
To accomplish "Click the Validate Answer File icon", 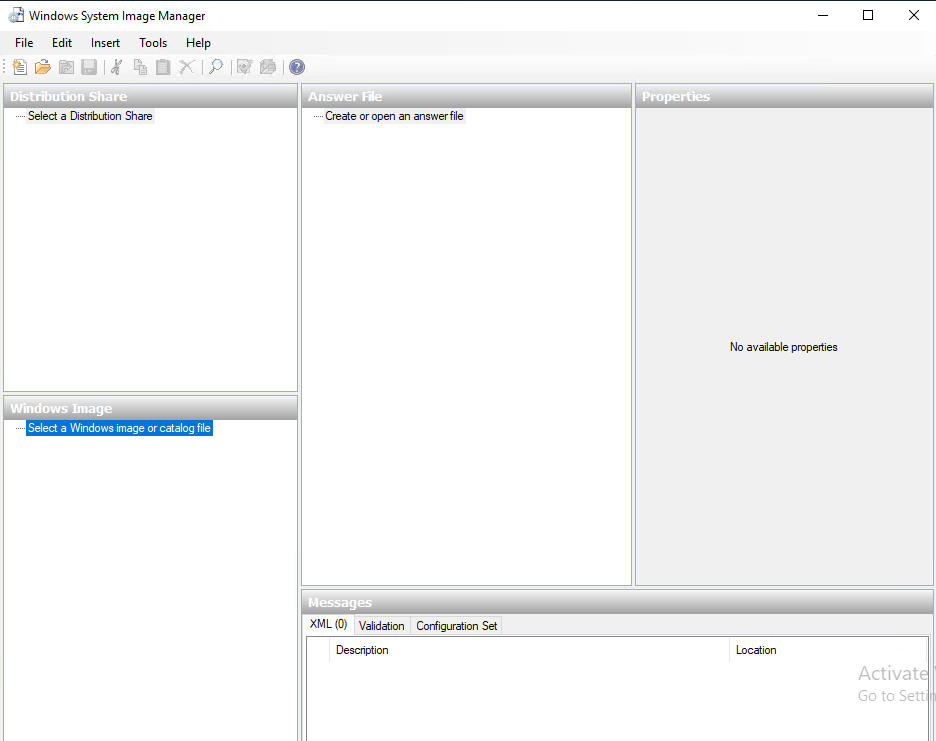I will click(x=244, y=67).
